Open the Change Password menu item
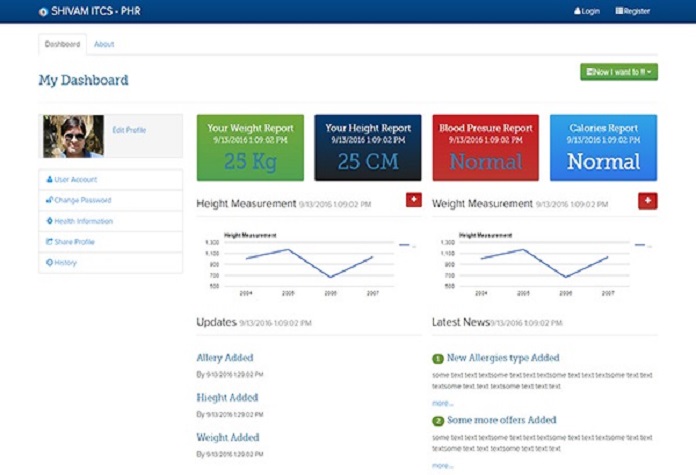 (x=111, y=200)
